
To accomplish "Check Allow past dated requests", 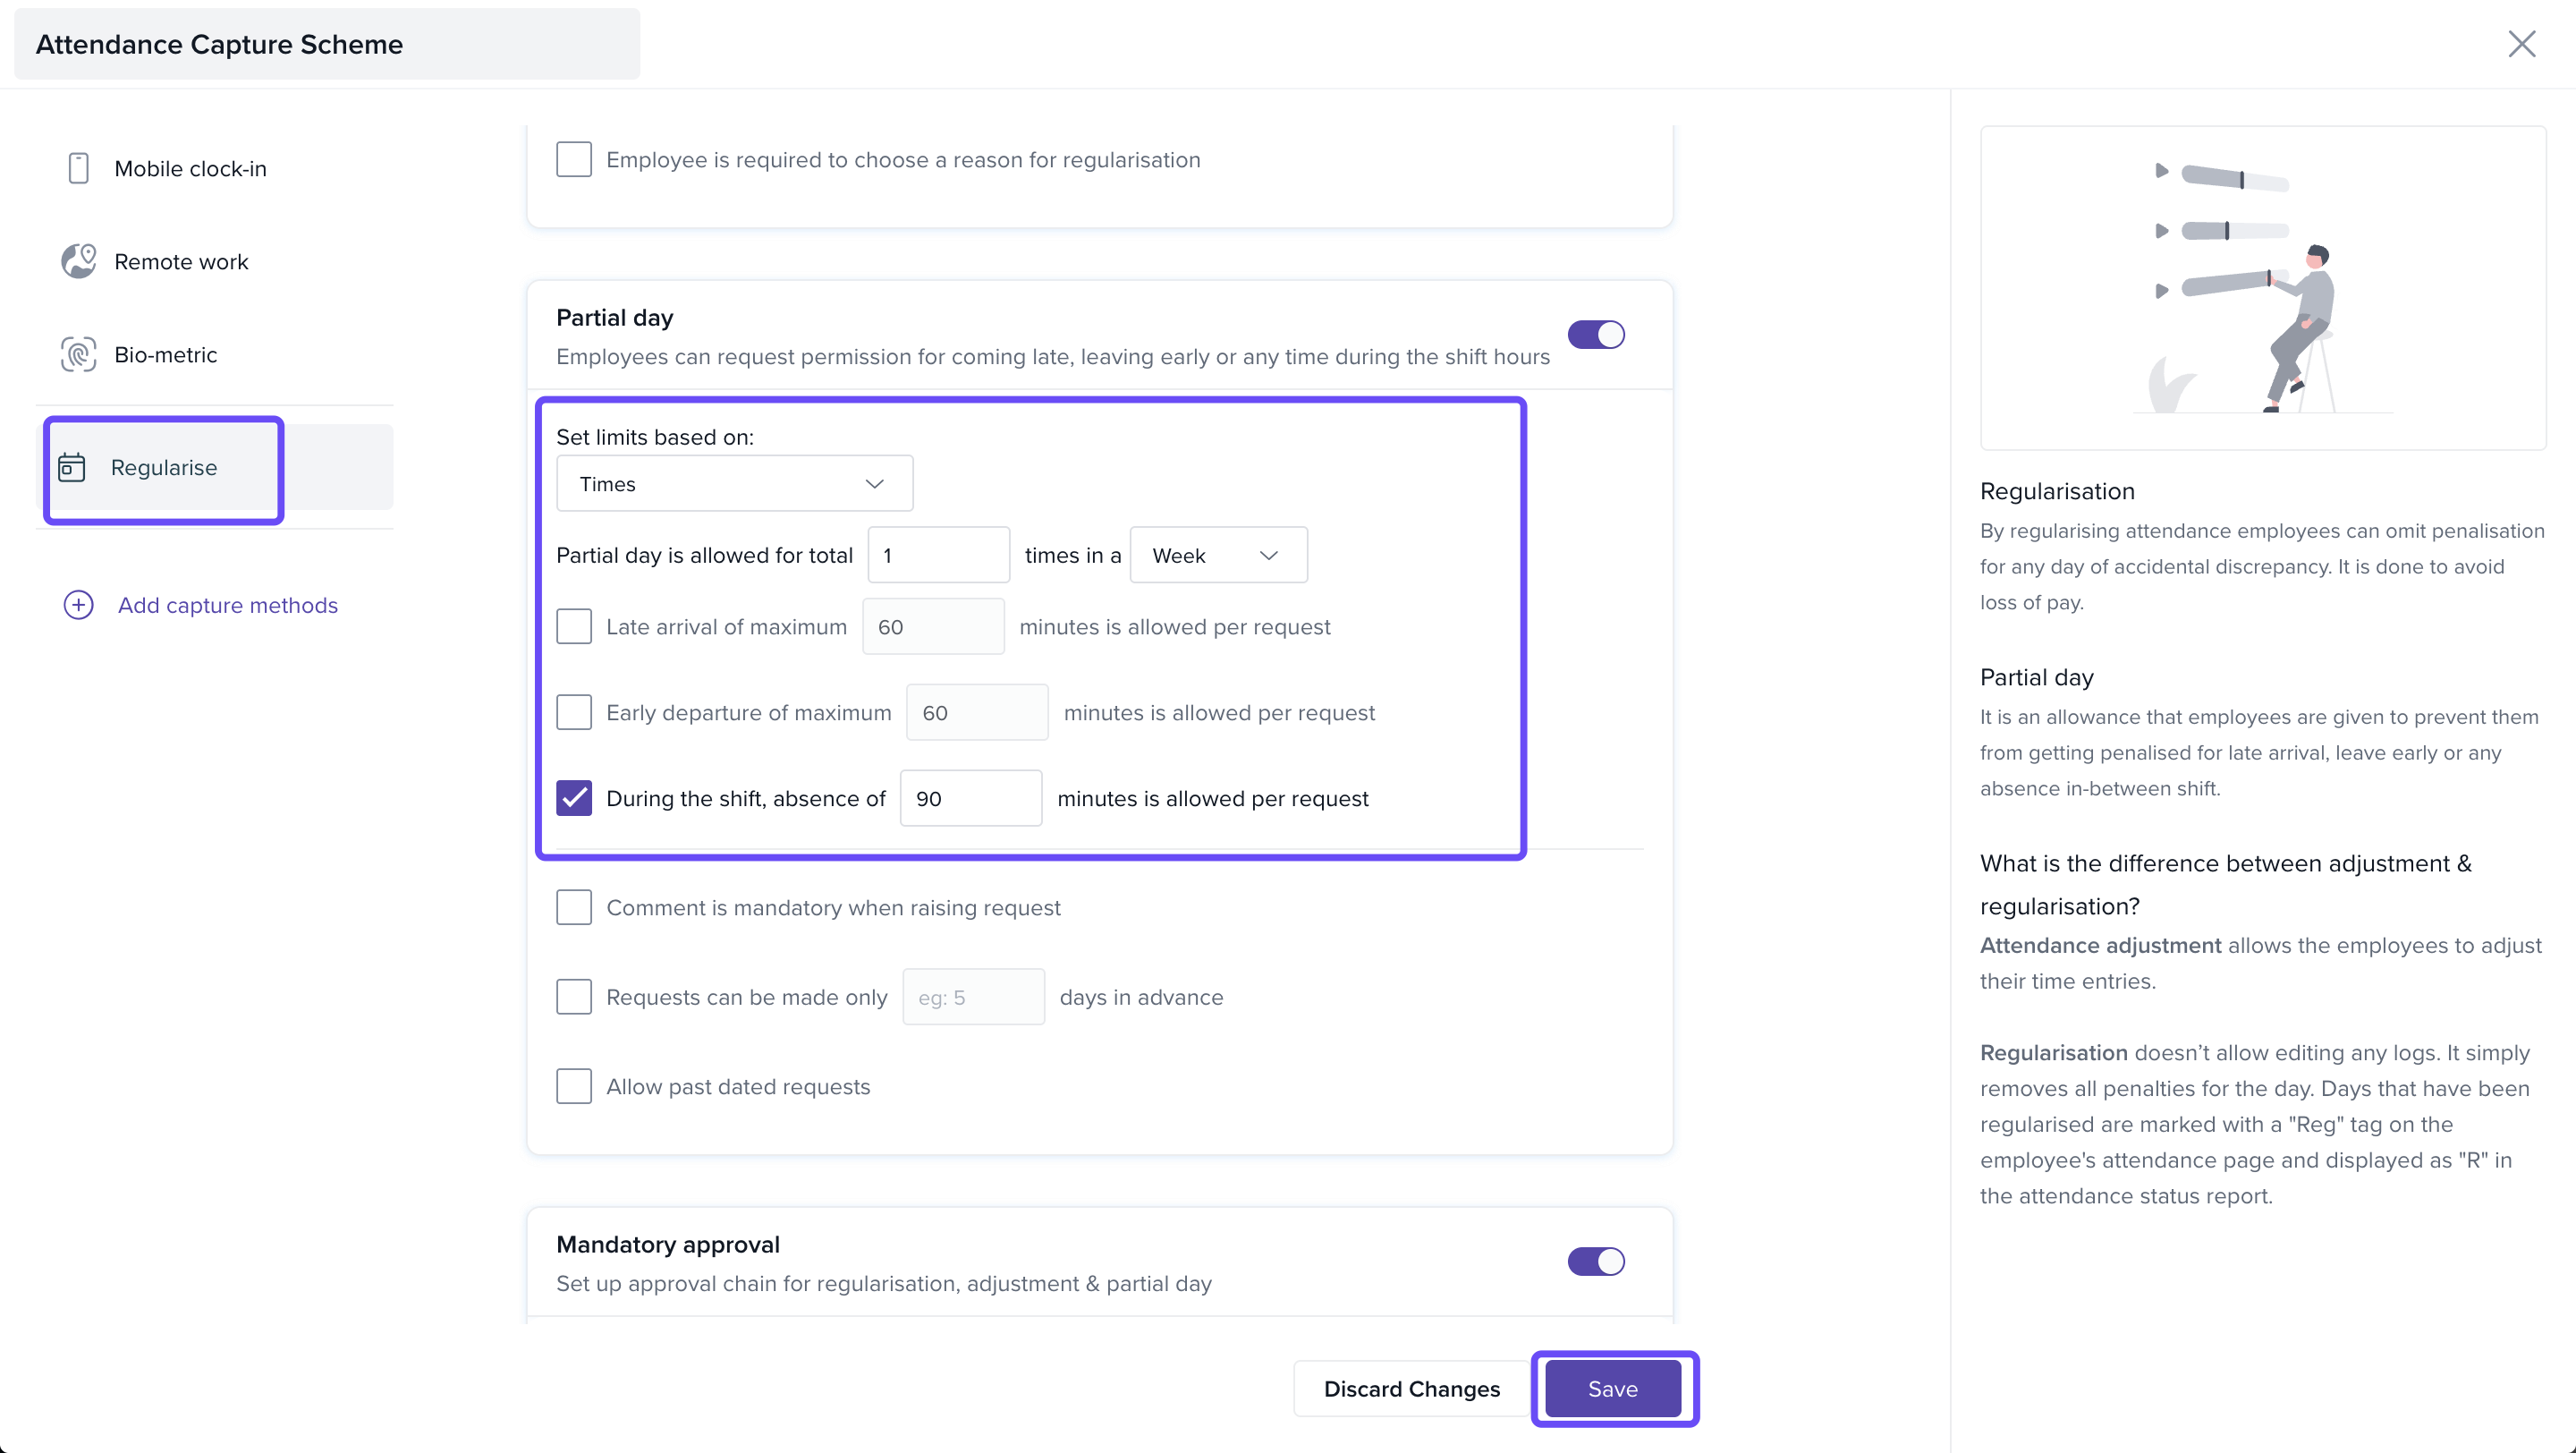I will tap(574, 1086).
